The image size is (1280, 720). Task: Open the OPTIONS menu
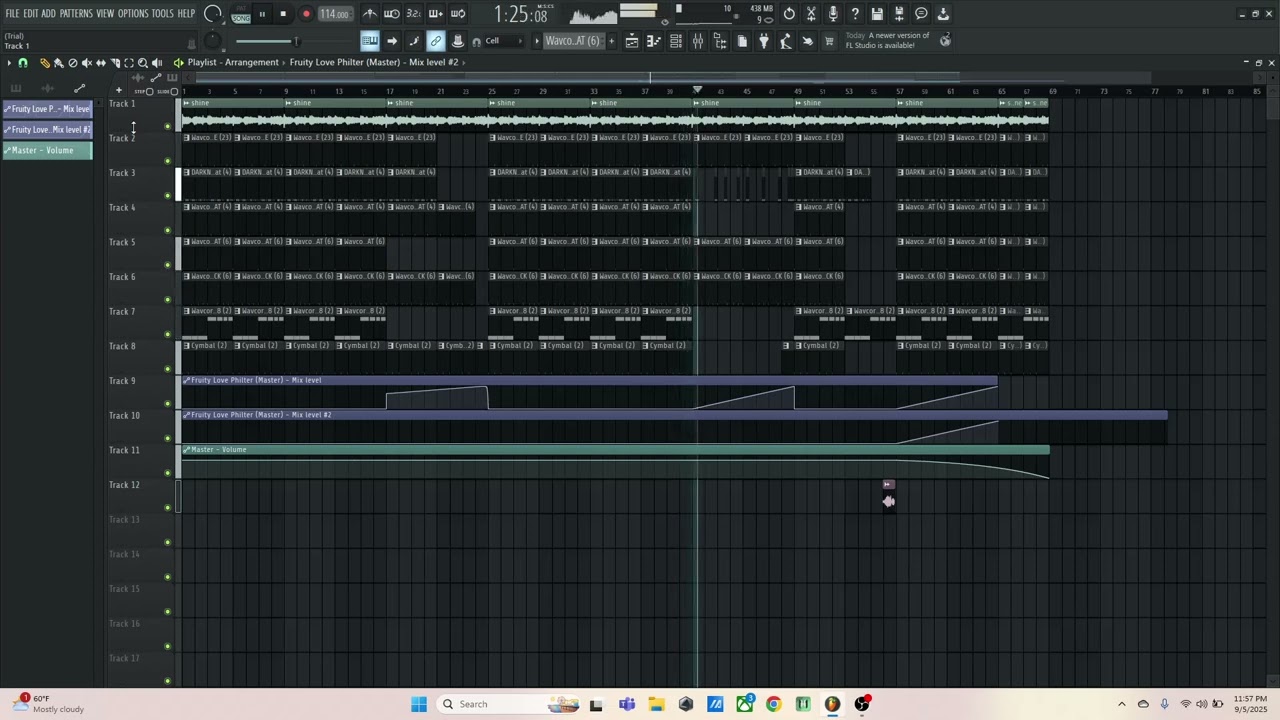(x=133, y=14)
